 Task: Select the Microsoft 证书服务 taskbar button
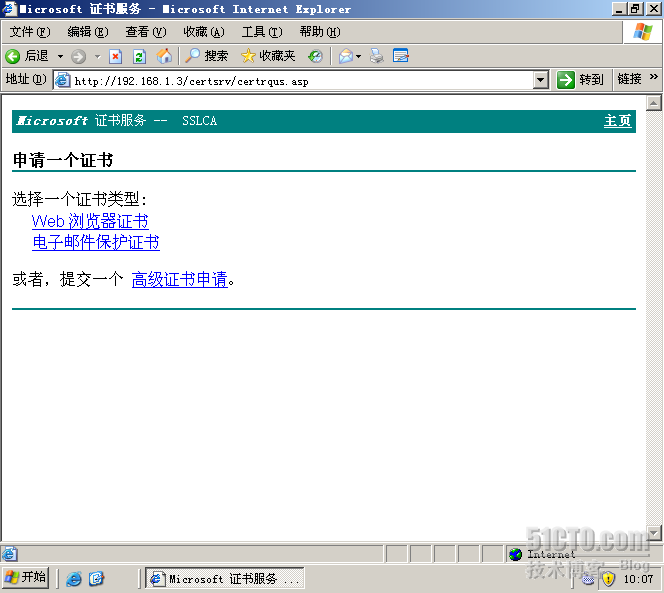tap(224, 579)
